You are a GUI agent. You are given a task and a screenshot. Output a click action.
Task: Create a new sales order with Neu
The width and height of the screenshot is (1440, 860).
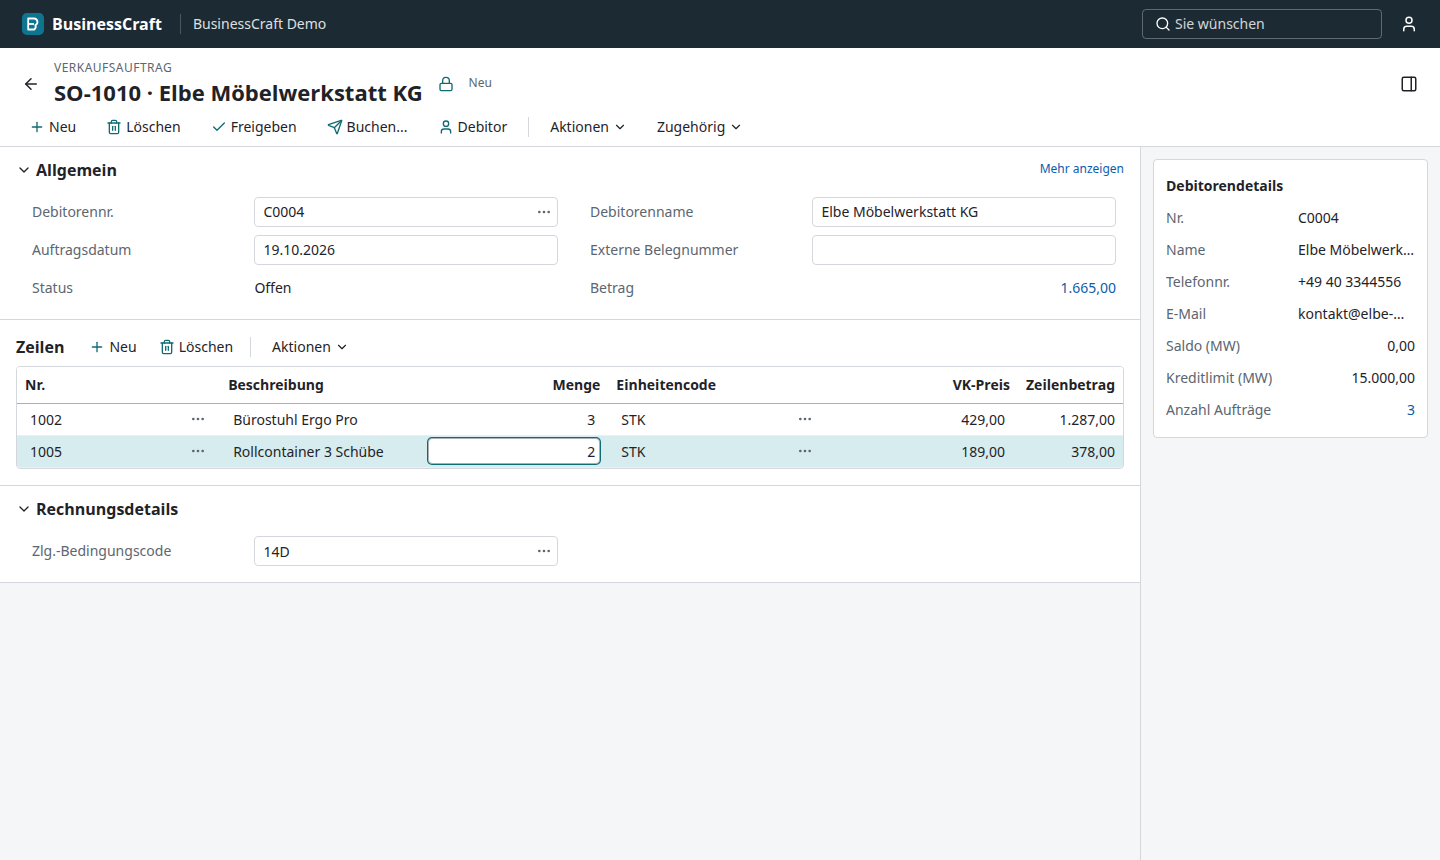pyautogui.click(x=53, y=127)
